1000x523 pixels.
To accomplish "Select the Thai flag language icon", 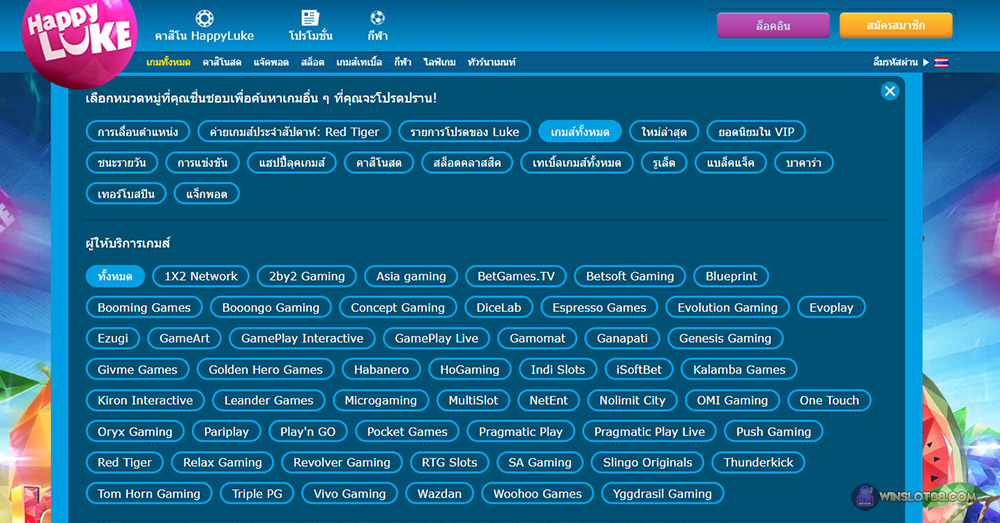I will pos(941,63).
